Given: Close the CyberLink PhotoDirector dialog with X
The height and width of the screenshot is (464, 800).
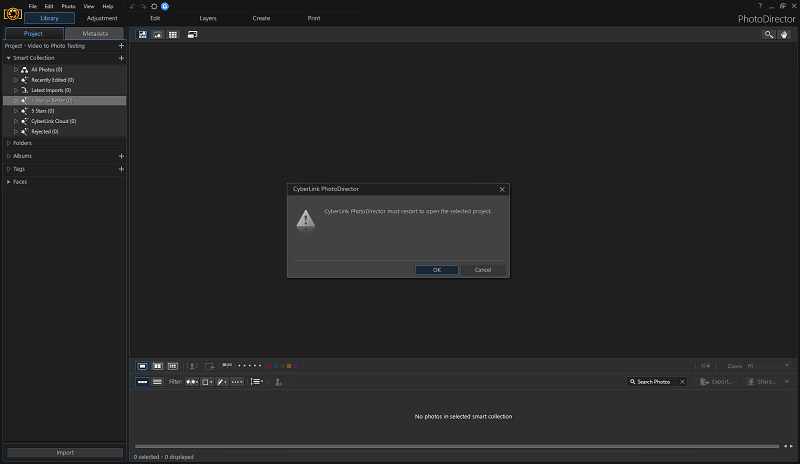Looking at the screenshot, I should click(x=502, y=189).
